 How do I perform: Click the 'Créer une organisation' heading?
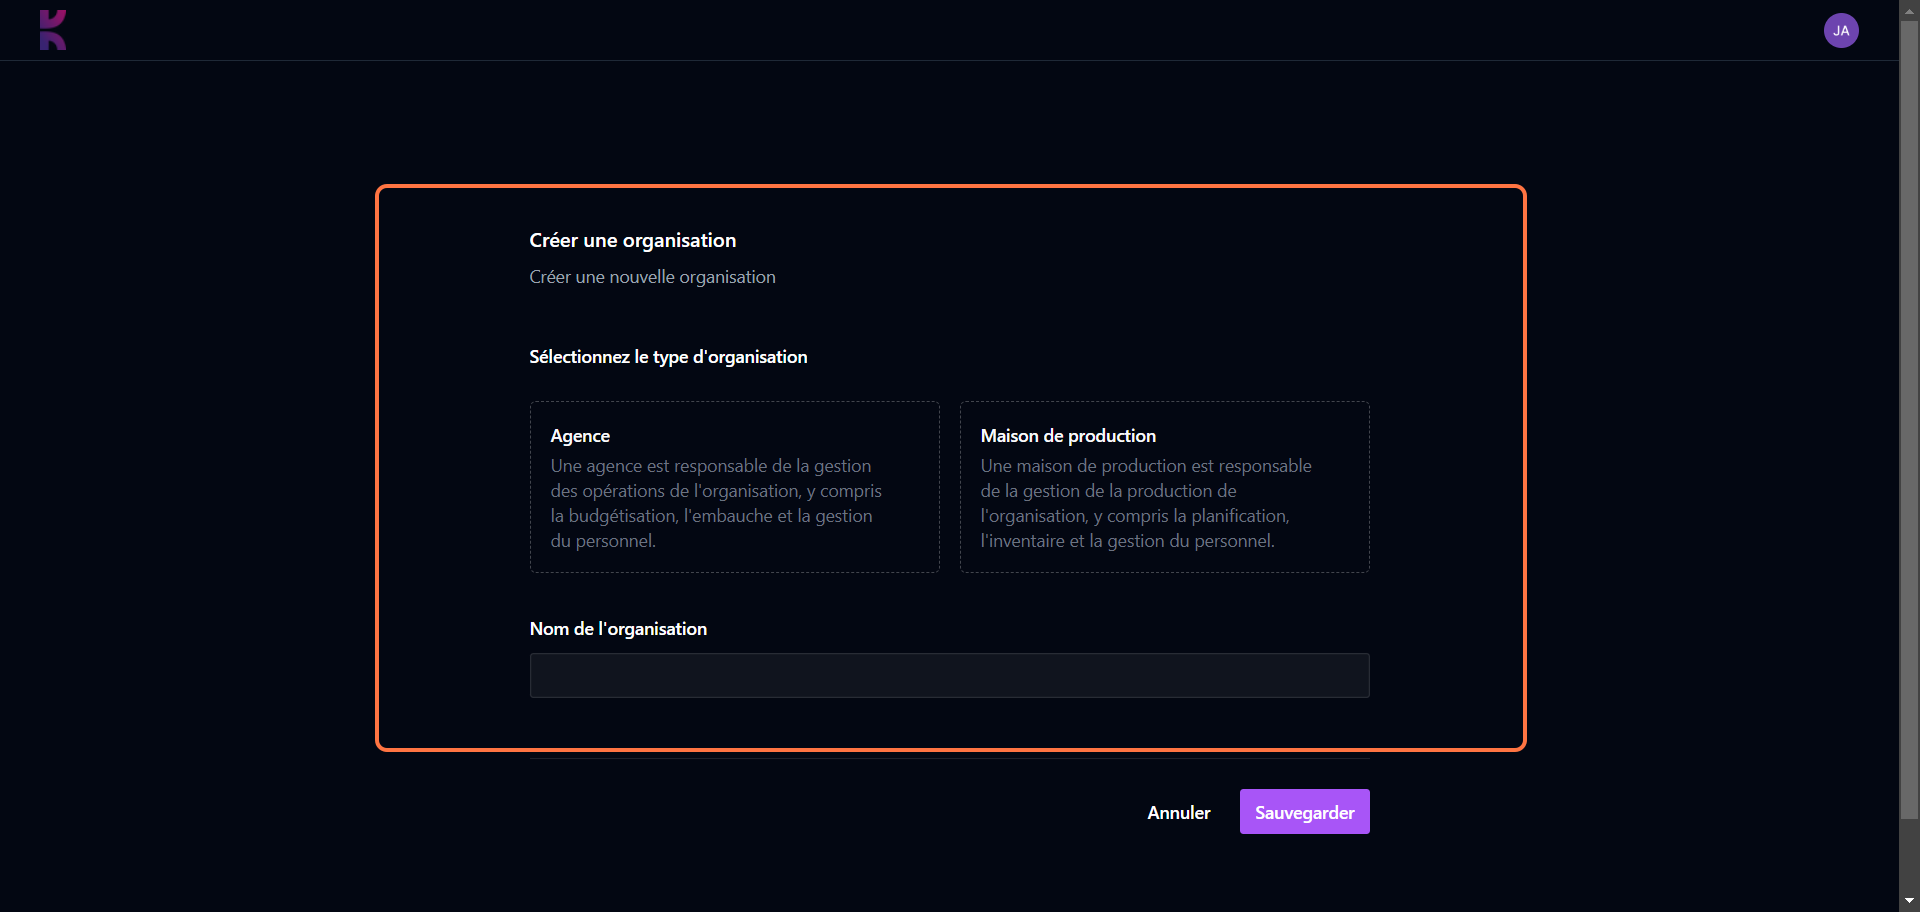coord(633,241)
